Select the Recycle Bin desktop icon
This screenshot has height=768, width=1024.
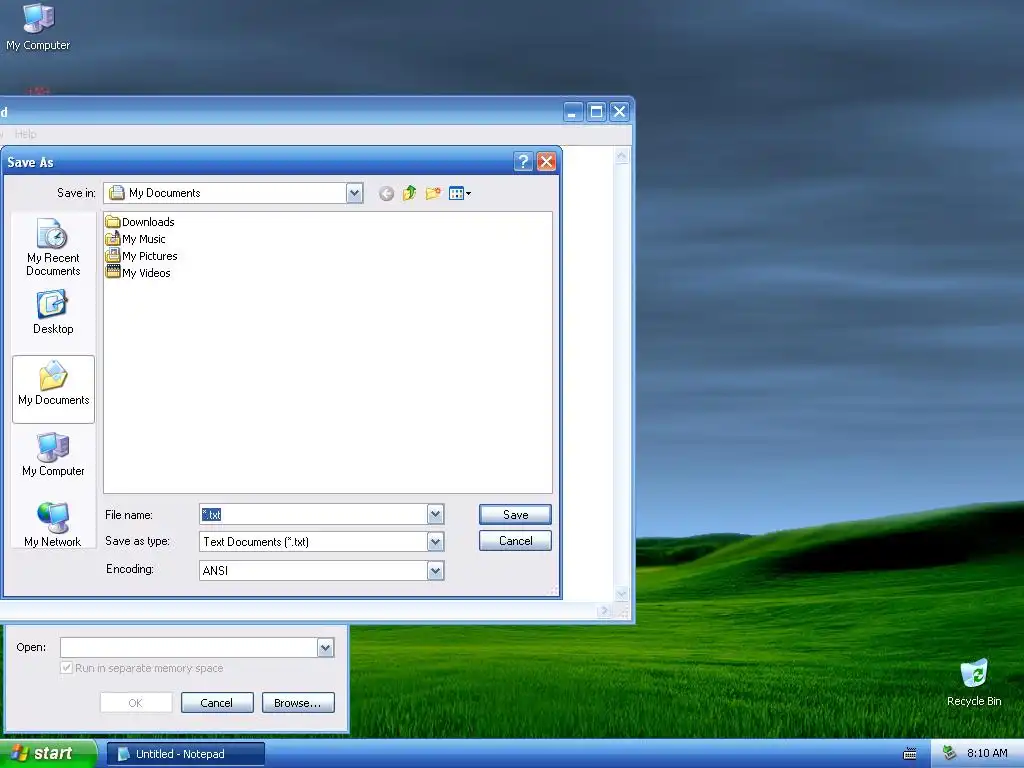974,682
